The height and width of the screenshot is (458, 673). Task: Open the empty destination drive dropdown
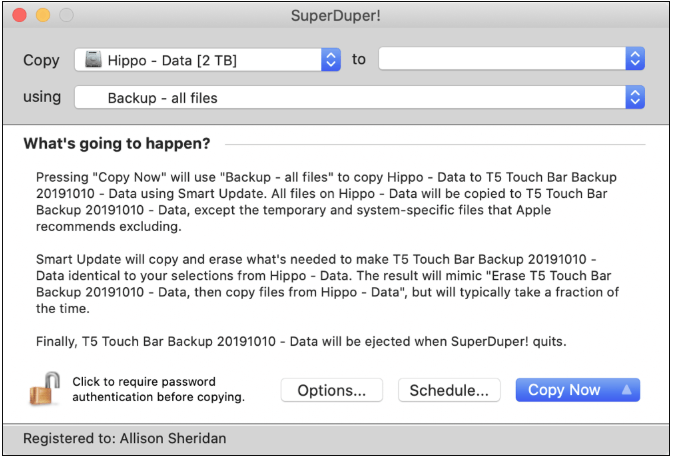[510, 60]
